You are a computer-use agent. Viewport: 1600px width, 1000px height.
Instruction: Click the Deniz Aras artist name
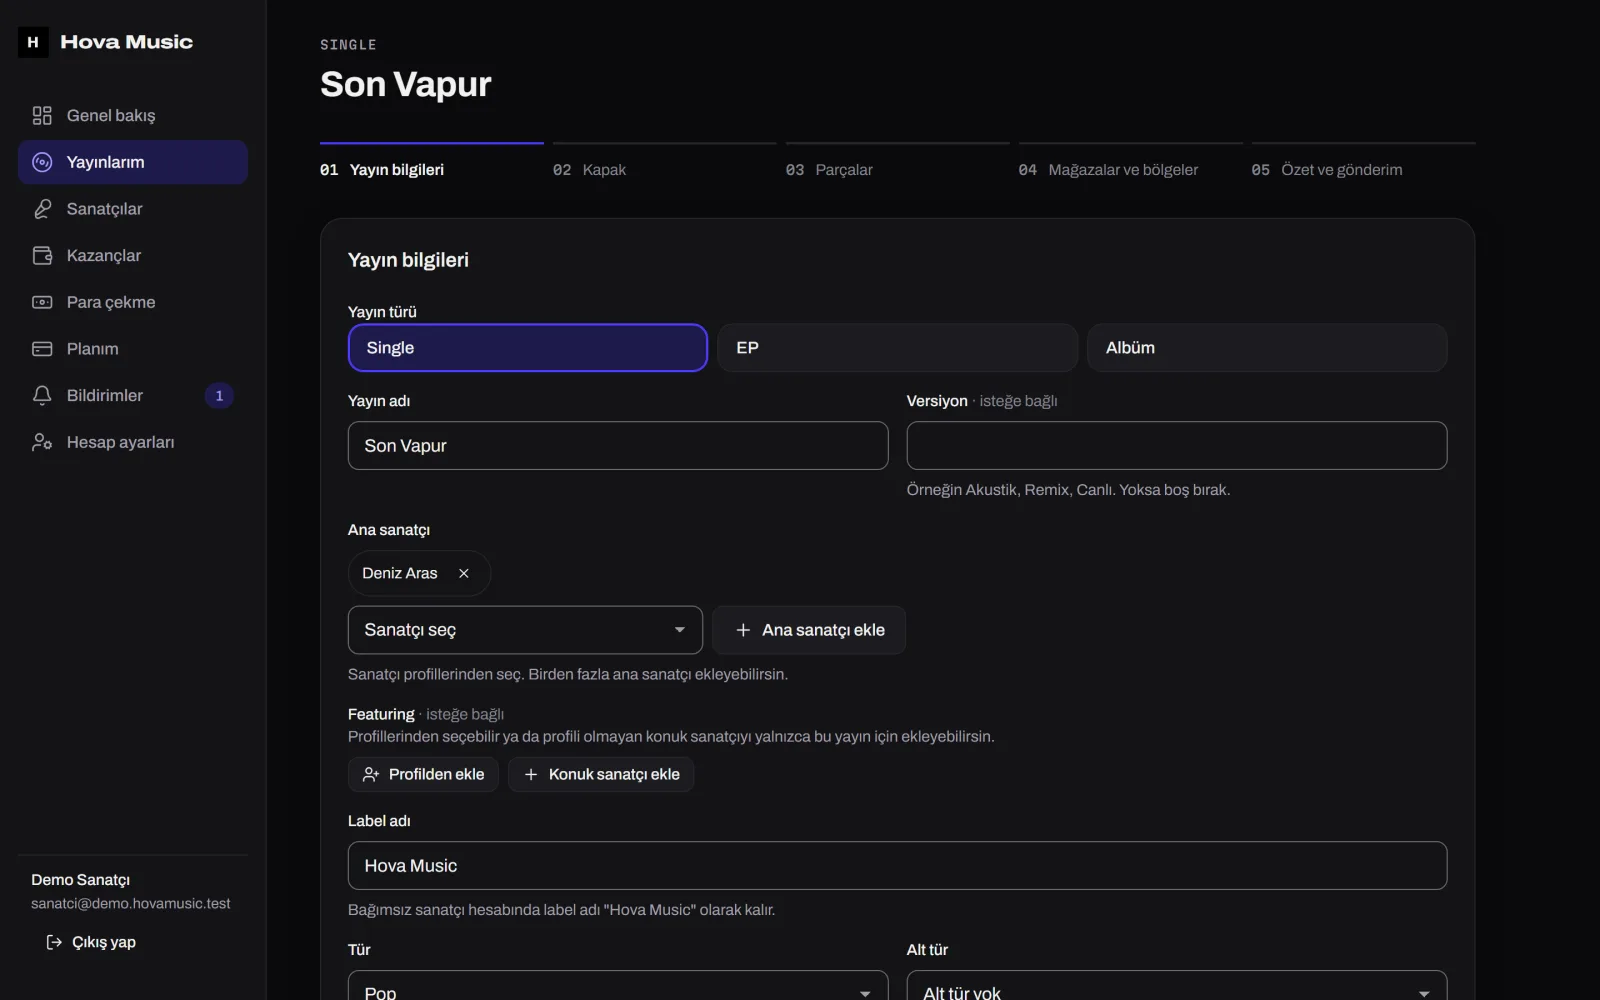click(x=400, y=573)
